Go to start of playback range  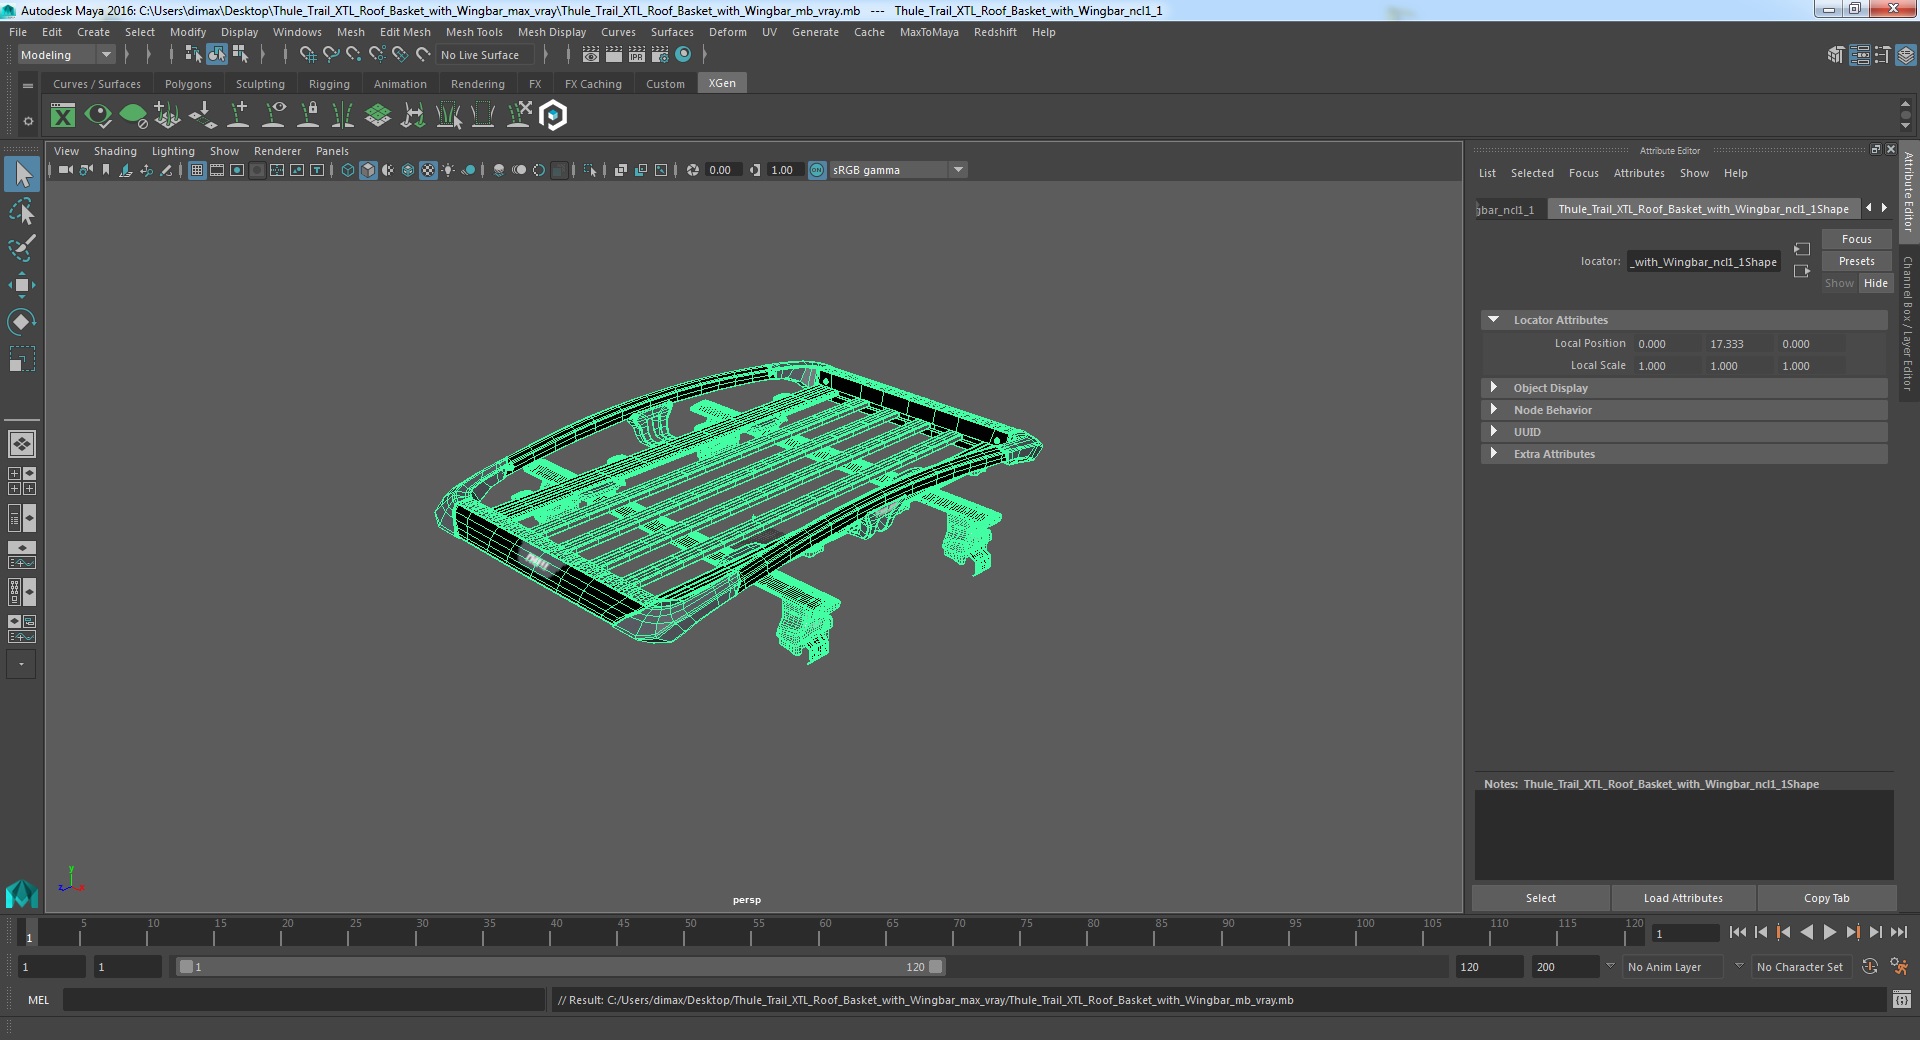tap(1738, 932)
